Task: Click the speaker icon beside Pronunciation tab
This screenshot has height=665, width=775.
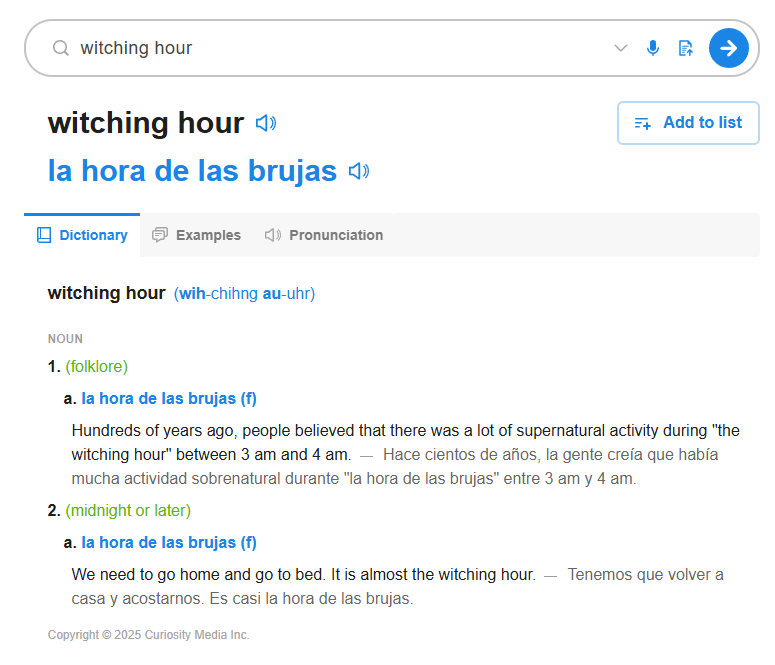Action: (x=273, y=235)
